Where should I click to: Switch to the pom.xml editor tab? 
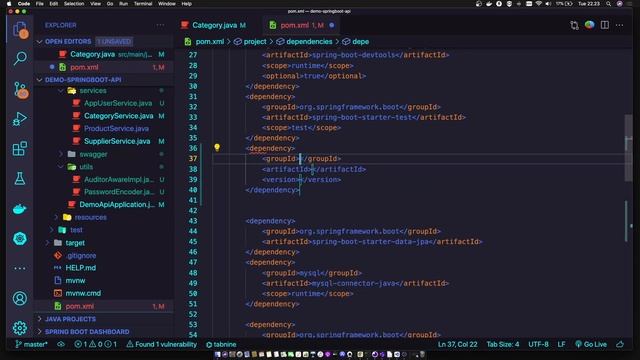pos(301,25)
